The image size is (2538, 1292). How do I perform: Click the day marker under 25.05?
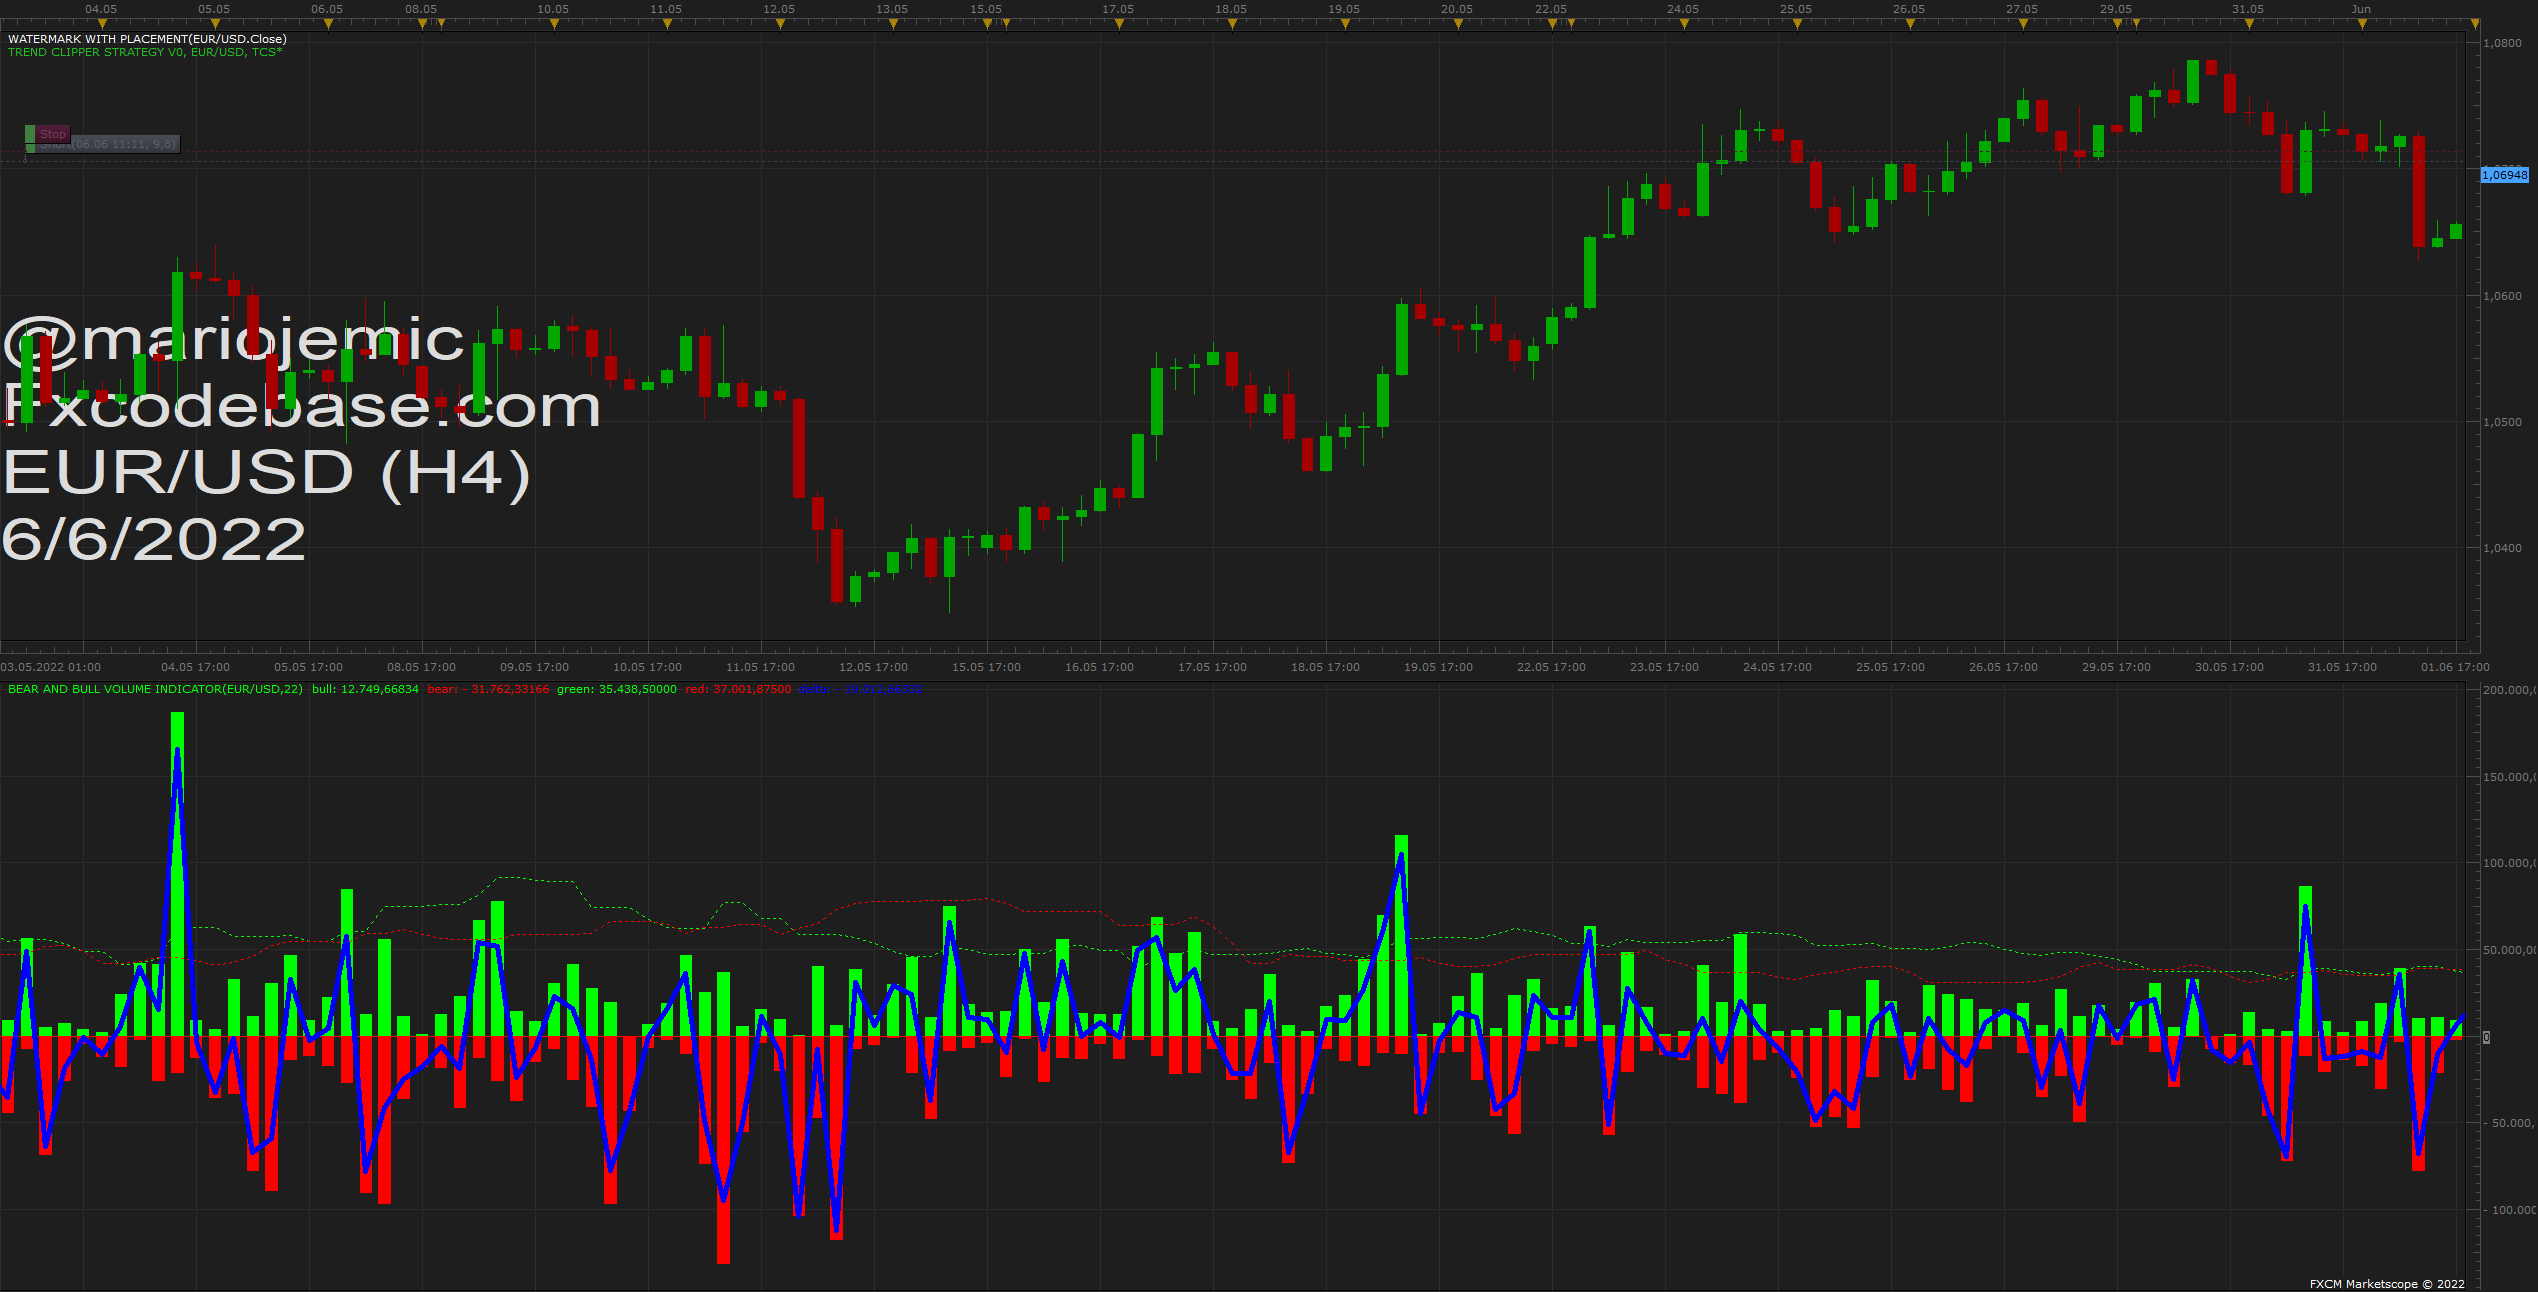click(1797, 24)
